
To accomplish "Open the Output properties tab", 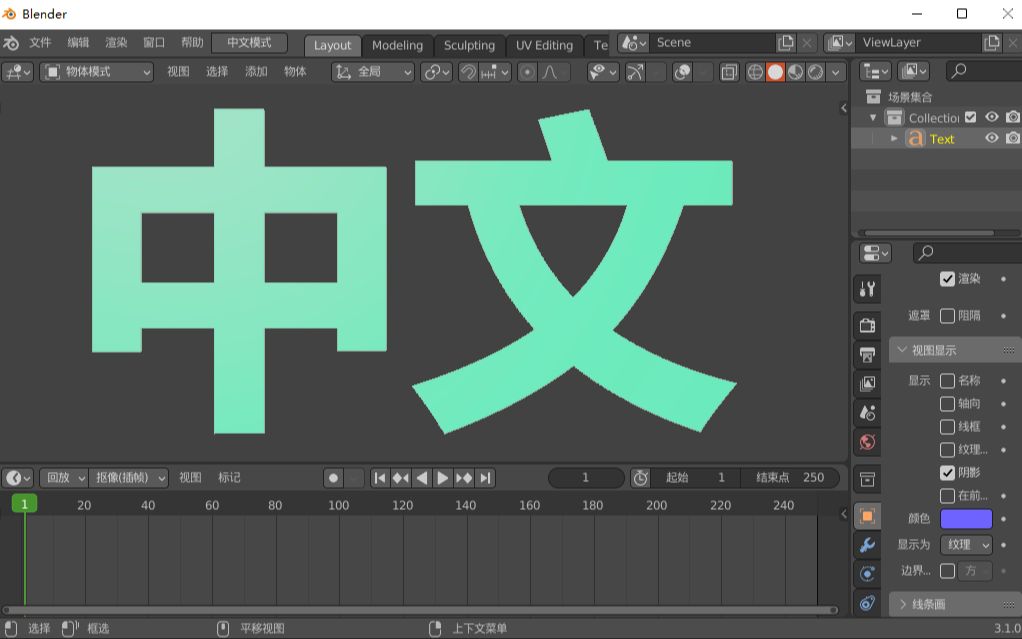I will coord(866,353).
